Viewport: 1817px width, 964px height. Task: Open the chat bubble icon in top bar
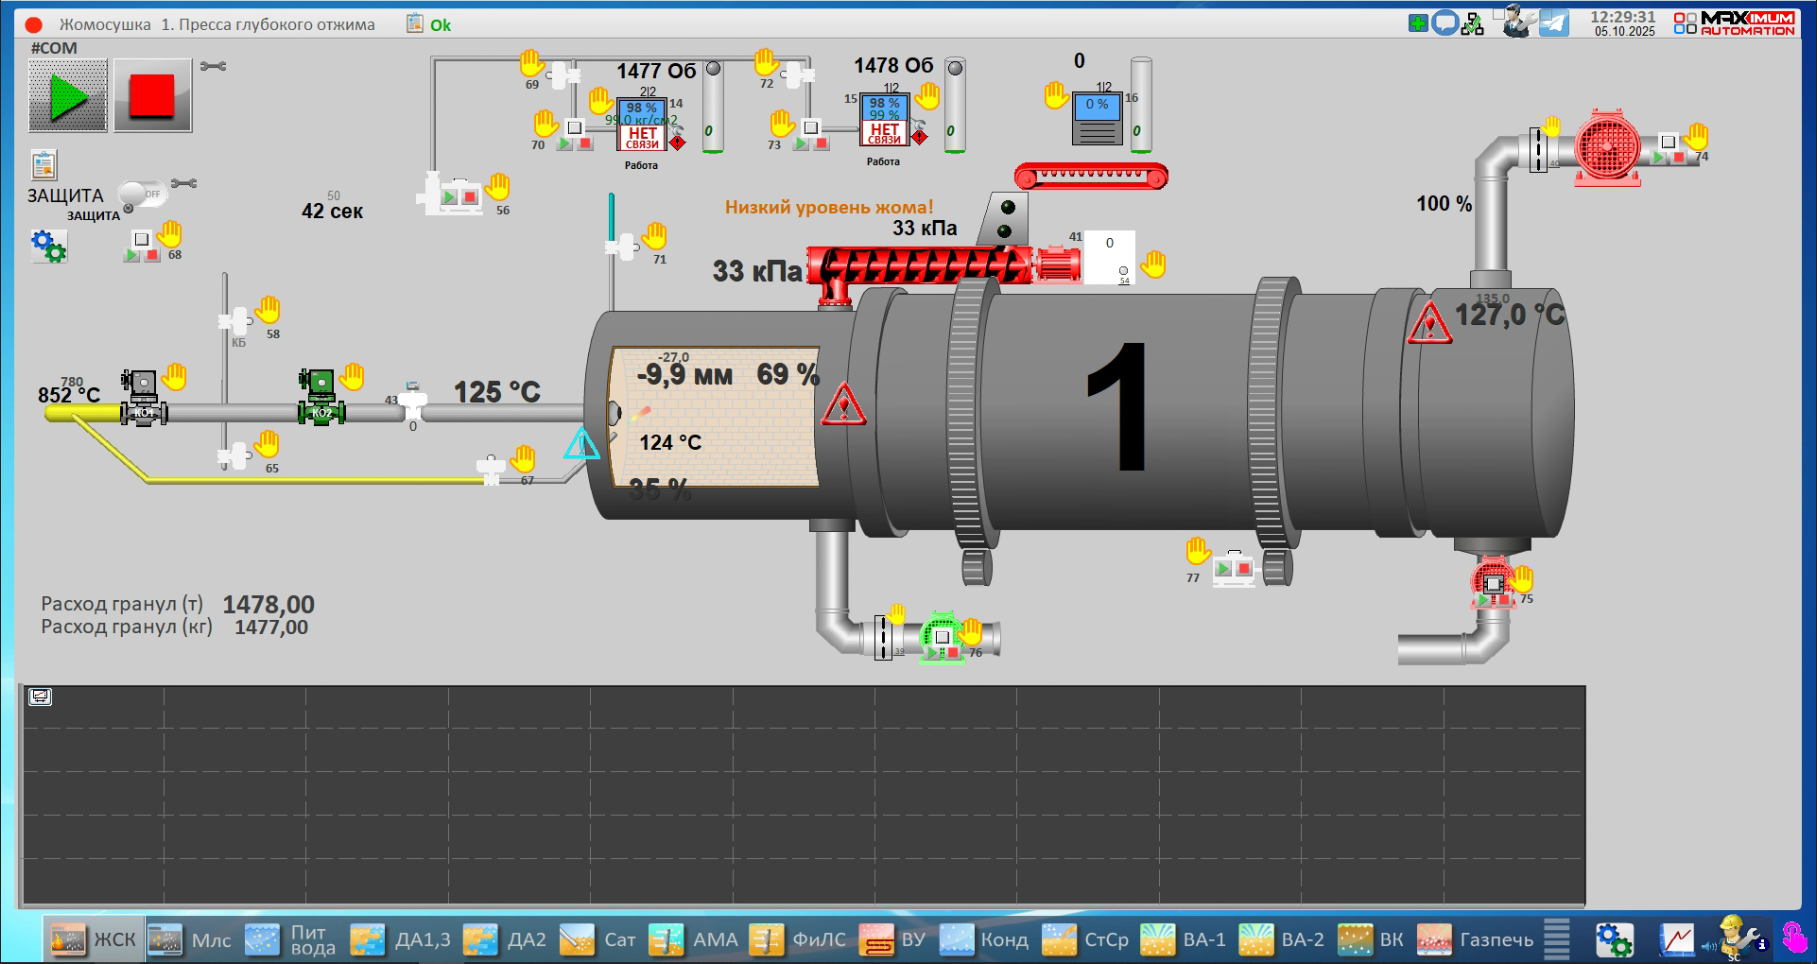click(x=1445, y=22)
